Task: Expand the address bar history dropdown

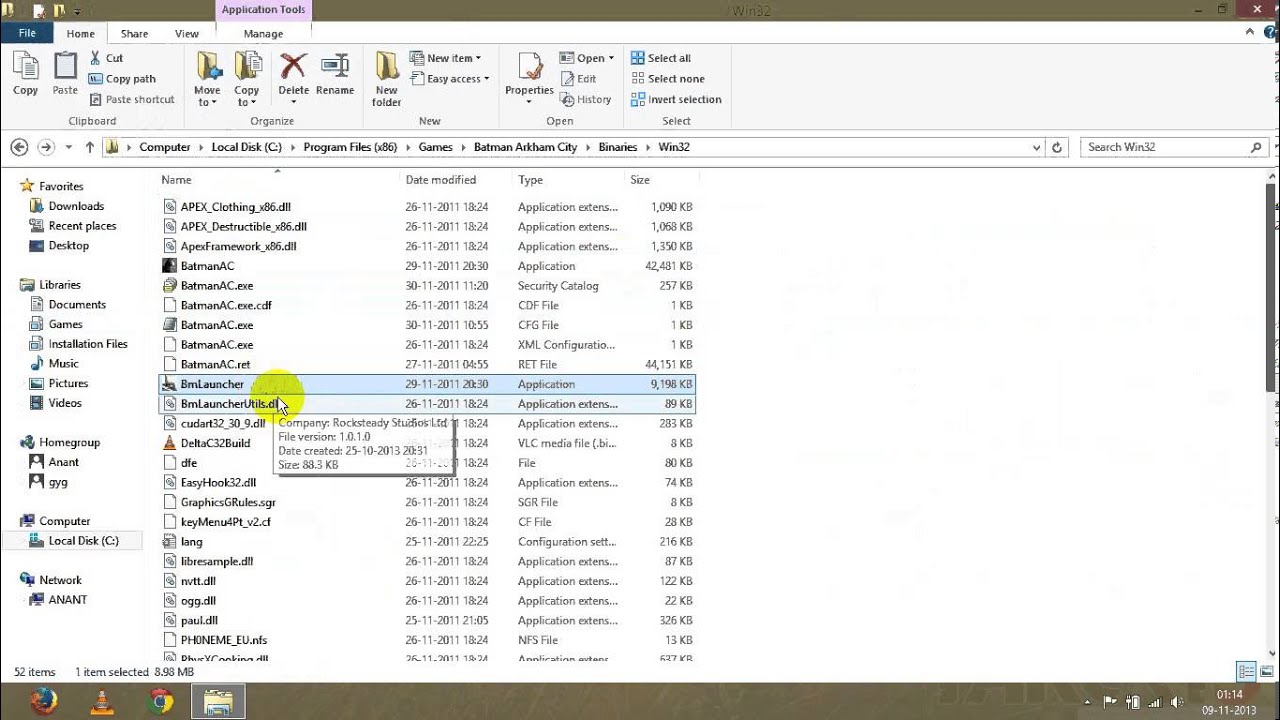Action: point(1036,147)
